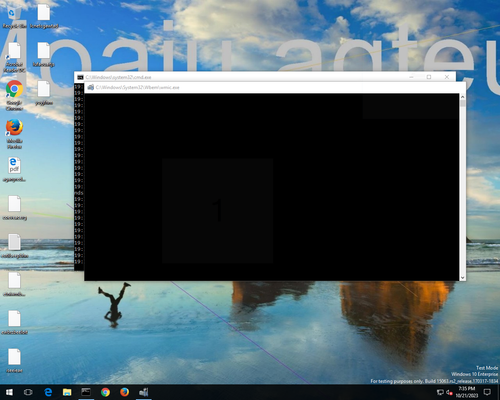Open cmd.exe window system menu icon

click(80, 77)
